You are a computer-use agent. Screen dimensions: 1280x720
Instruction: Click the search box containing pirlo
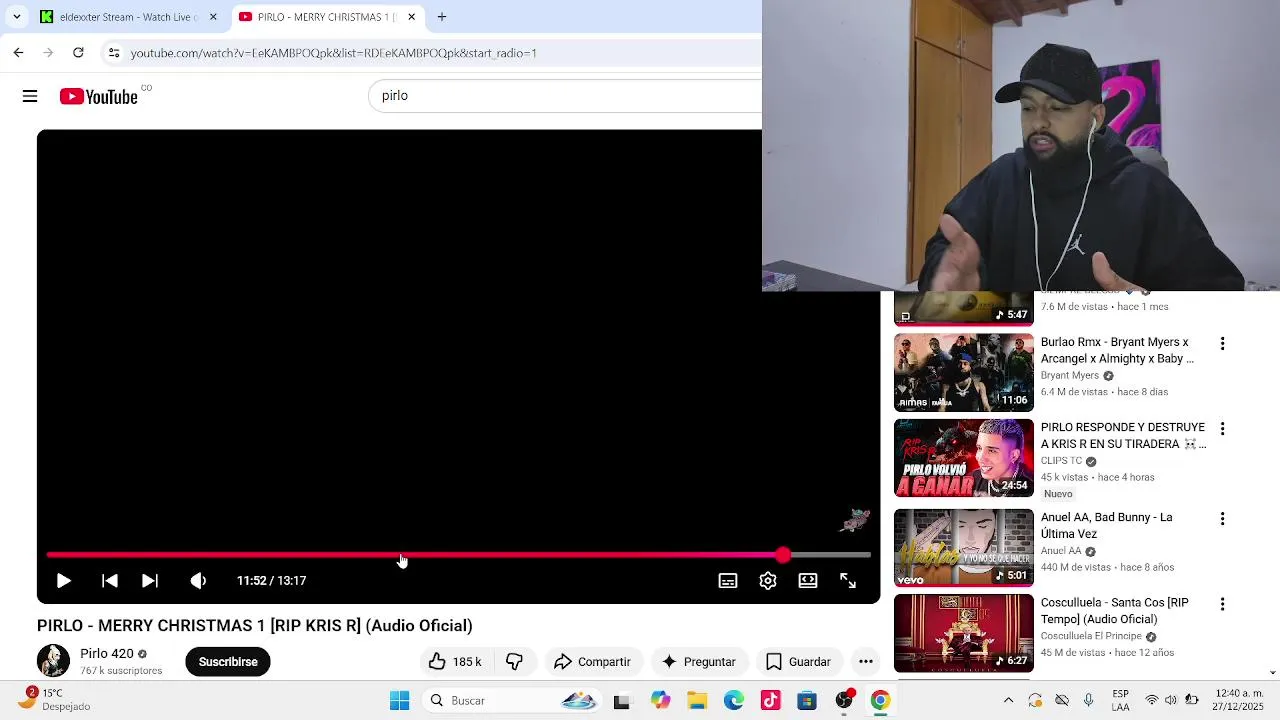(x=565, y=96)
